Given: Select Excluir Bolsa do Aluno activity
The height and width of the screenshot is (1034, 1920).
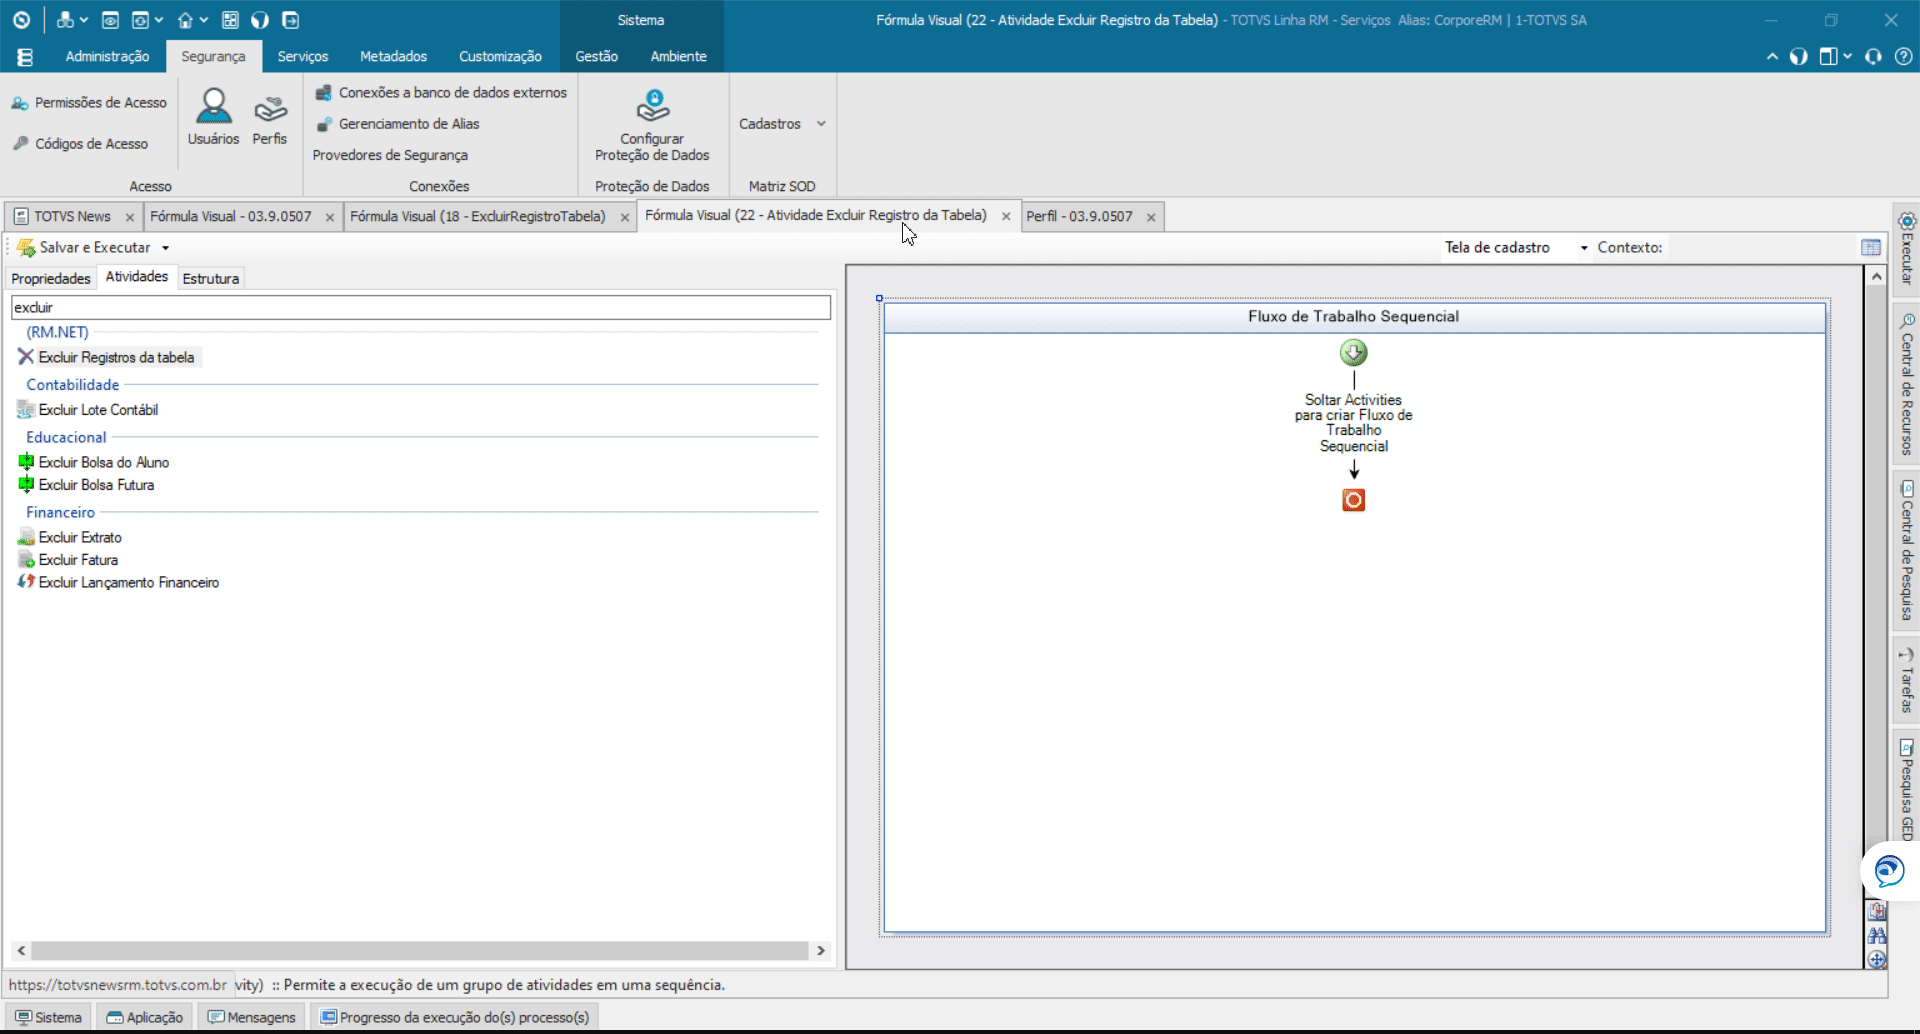Looking at the screenshot, I should click(x=103, y=462).
